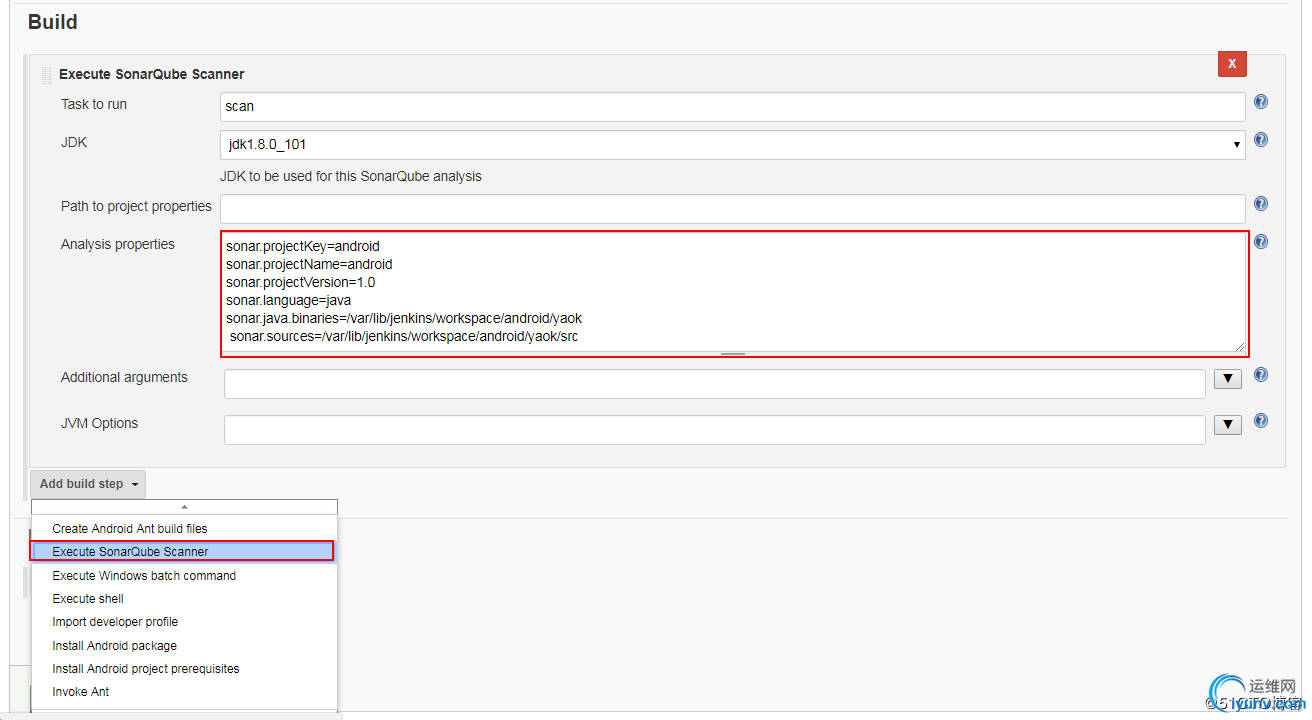Focus the Additional arguments input

(715, 384)
